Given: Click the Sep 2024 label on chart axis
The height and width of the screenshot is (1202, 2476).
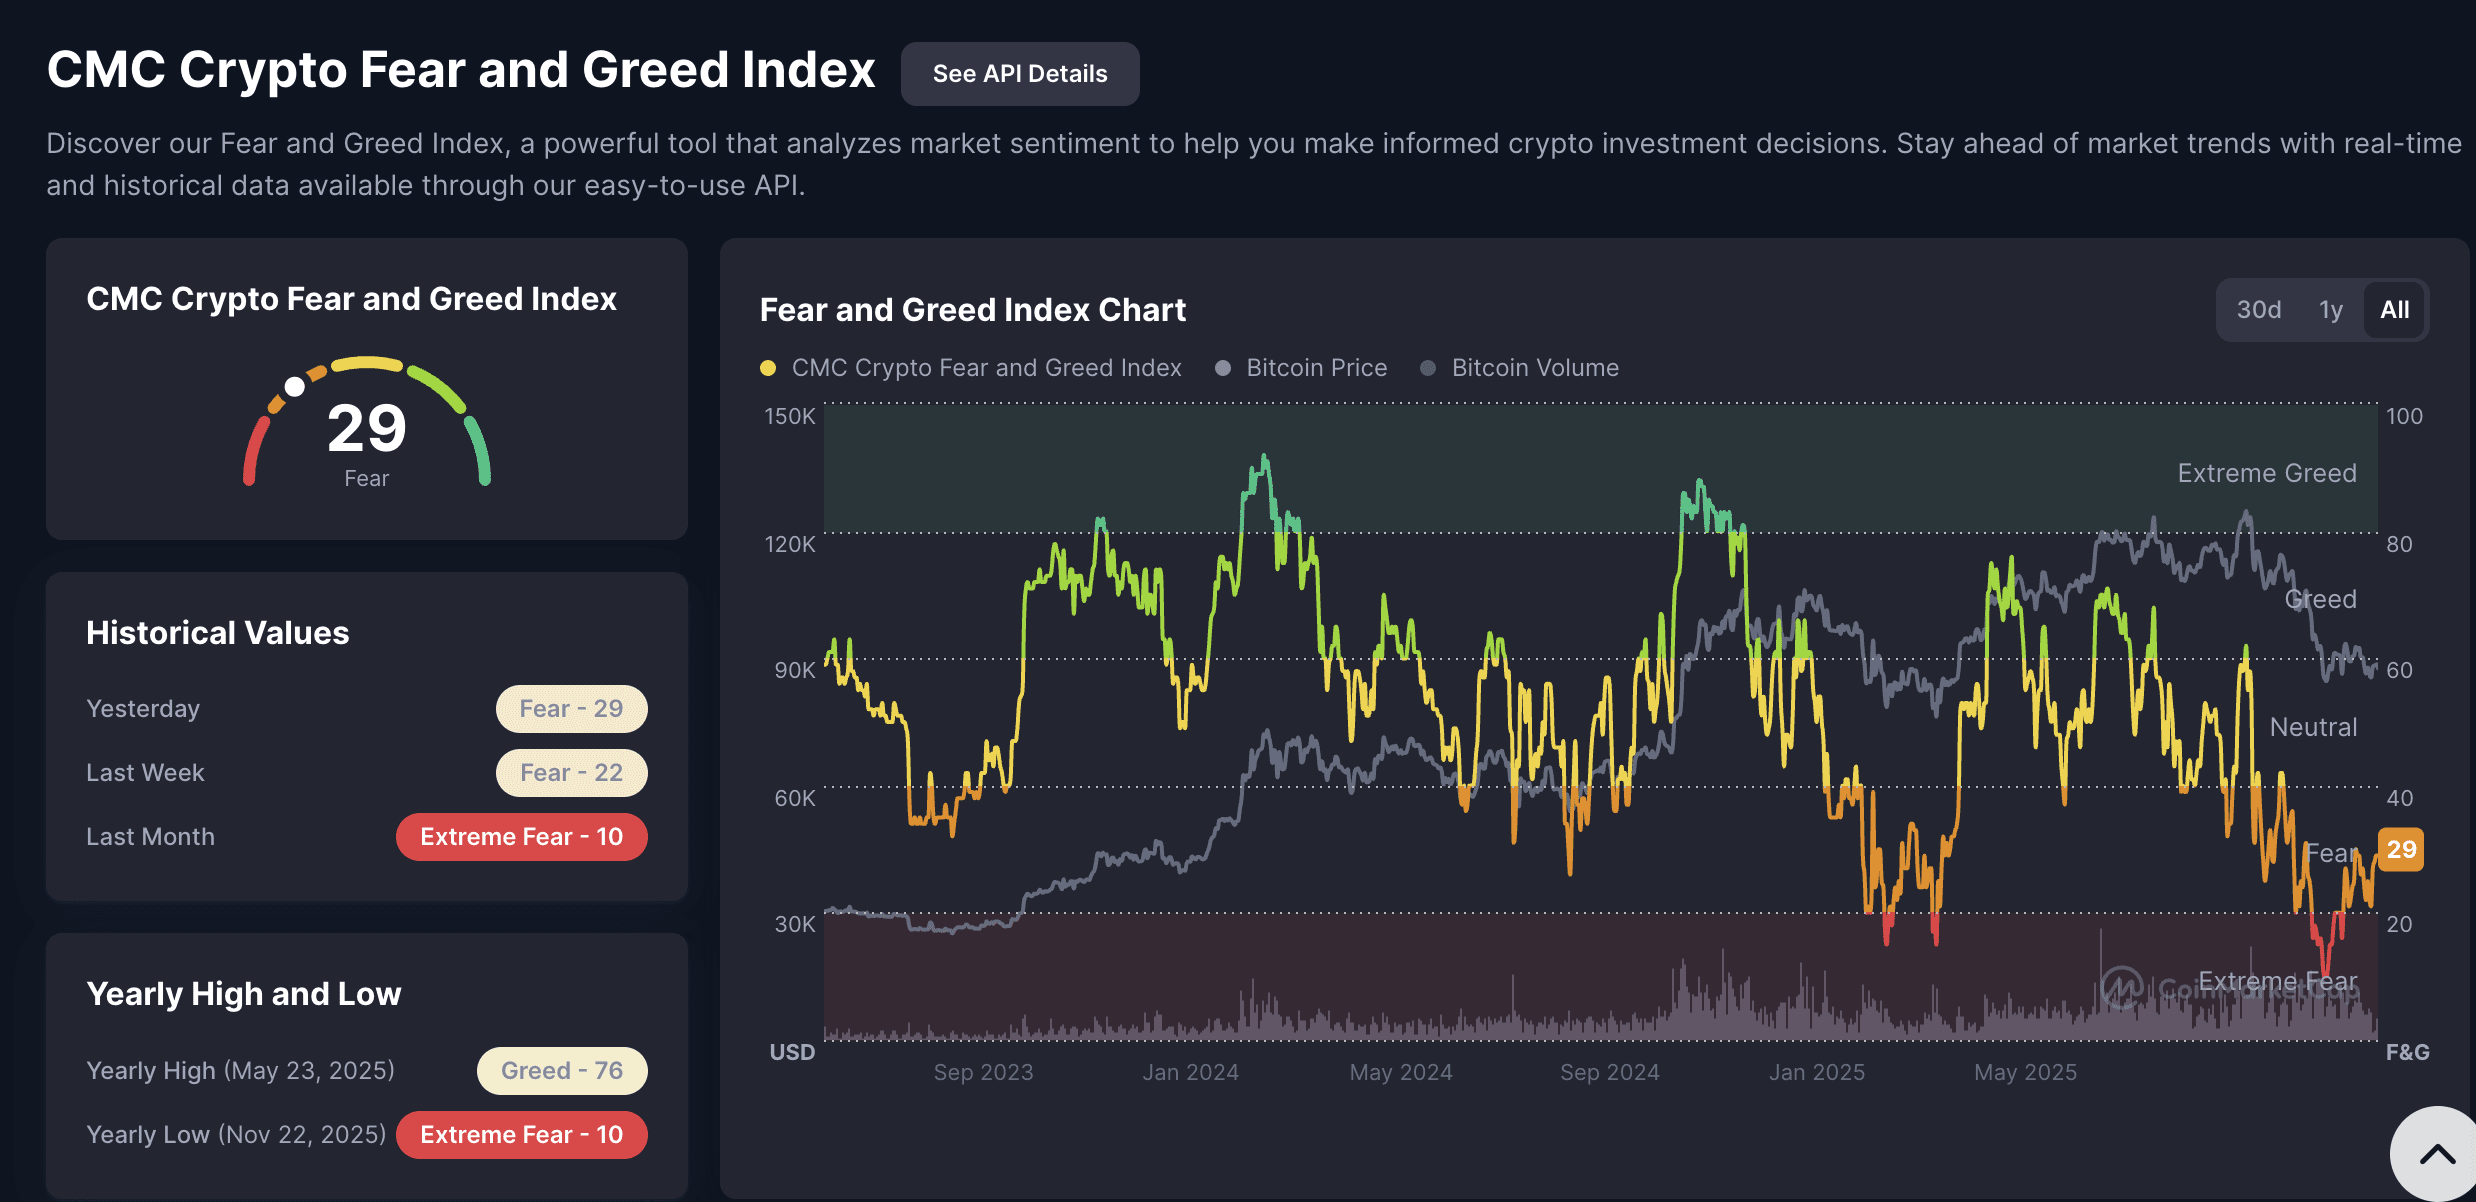Looking at the screenshot, I should [x=1609, y=1072].
